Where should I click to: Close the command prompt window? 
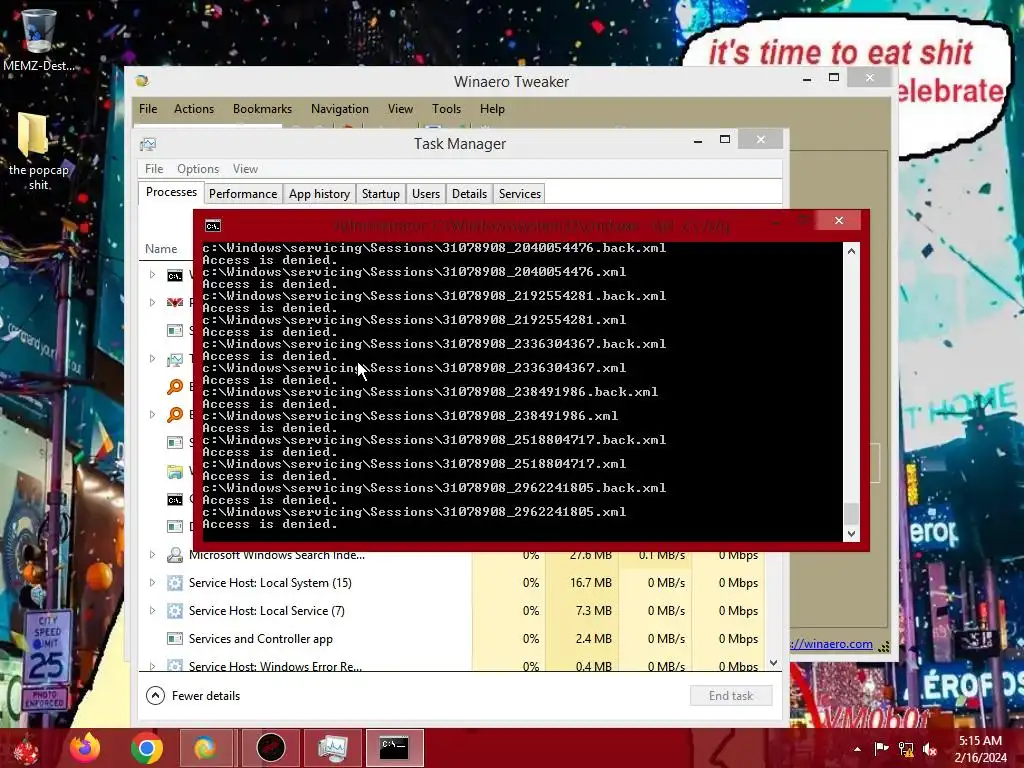tap(839, 221)
